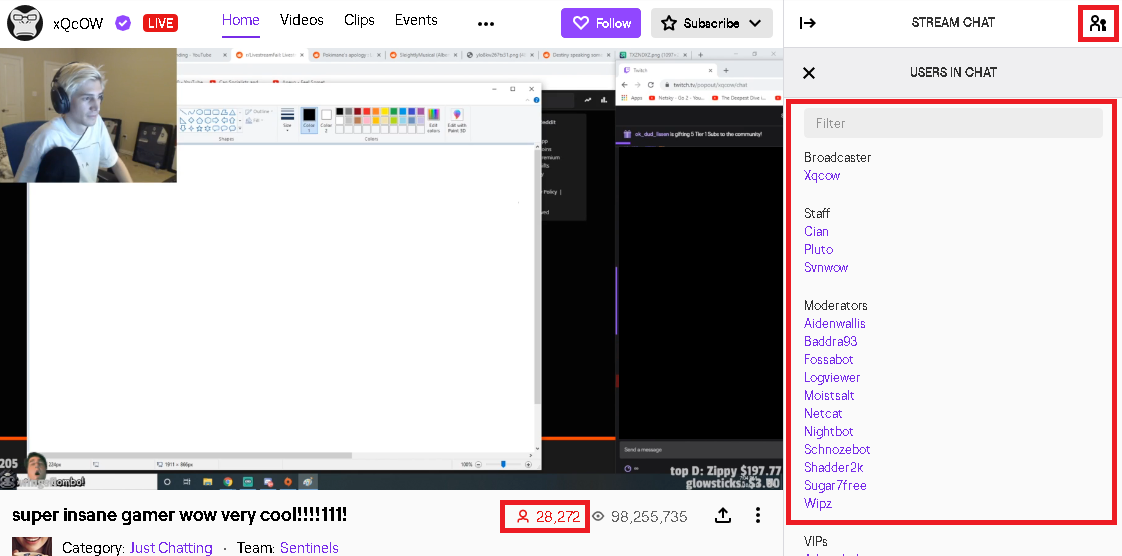1122x556 pixels.
Task: Click the xQcOW channel name
Action: coord(78,23)
